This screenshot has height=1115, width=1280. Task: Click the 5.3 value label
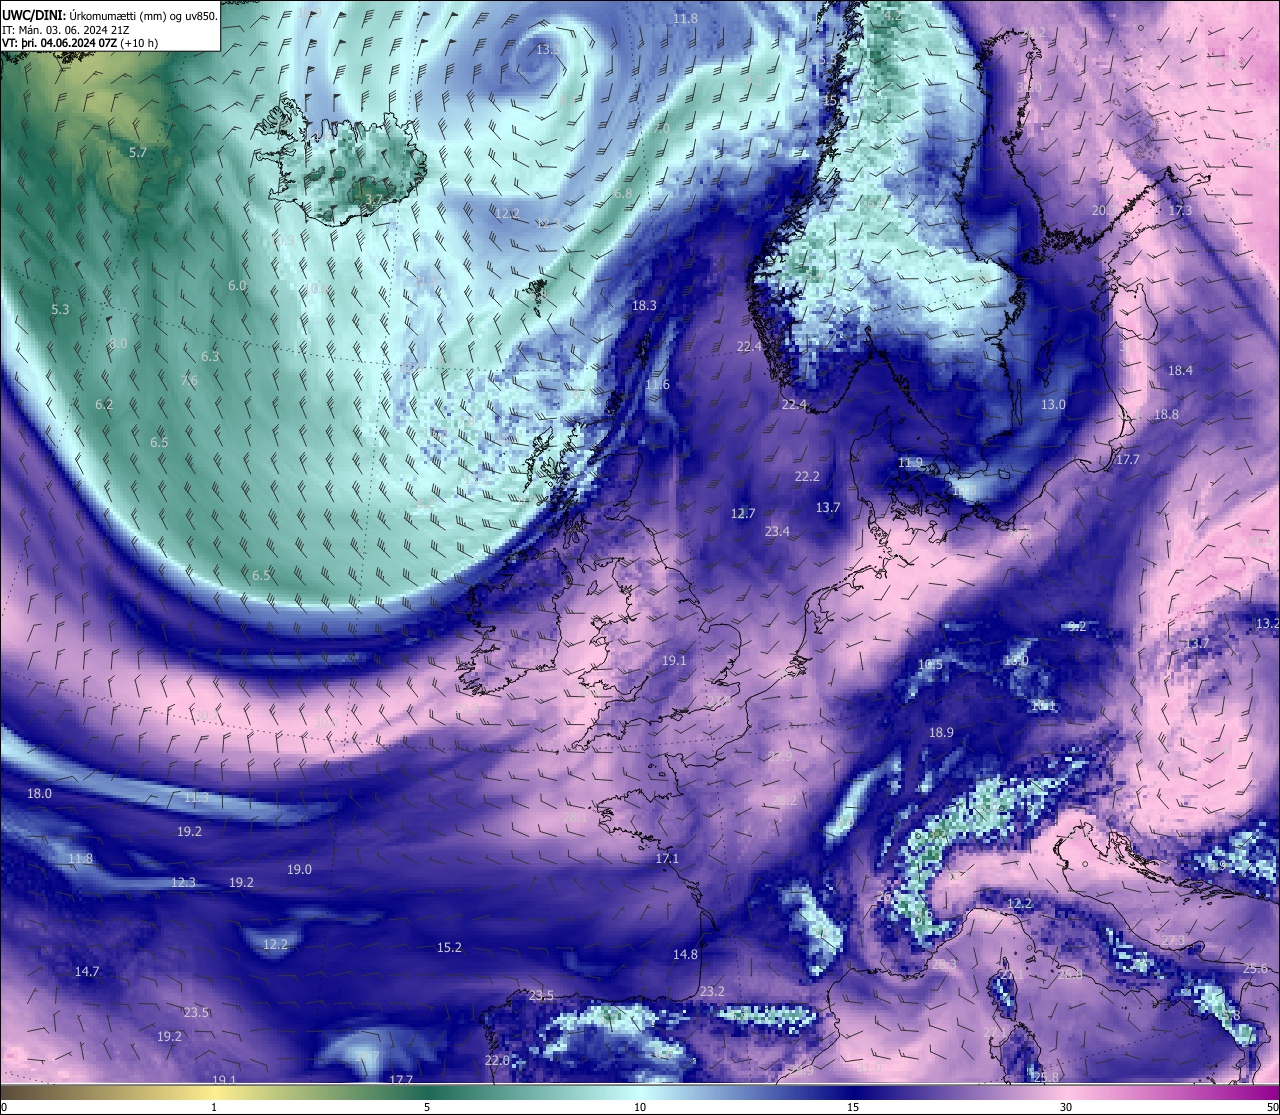60,309
